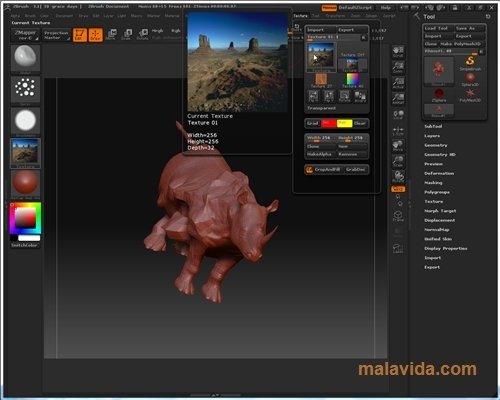
Task: Toggle Rotate mode on top shelf
Action: pos(142,35)
